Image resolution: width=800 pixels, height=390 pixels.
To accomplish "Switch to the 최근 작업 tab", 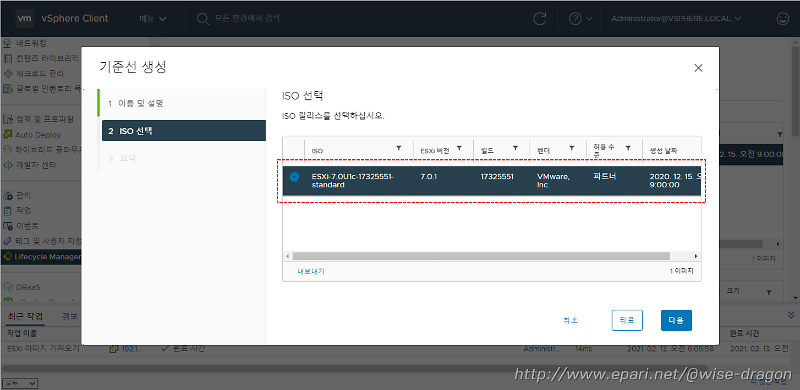I will (x=25, y=316).
